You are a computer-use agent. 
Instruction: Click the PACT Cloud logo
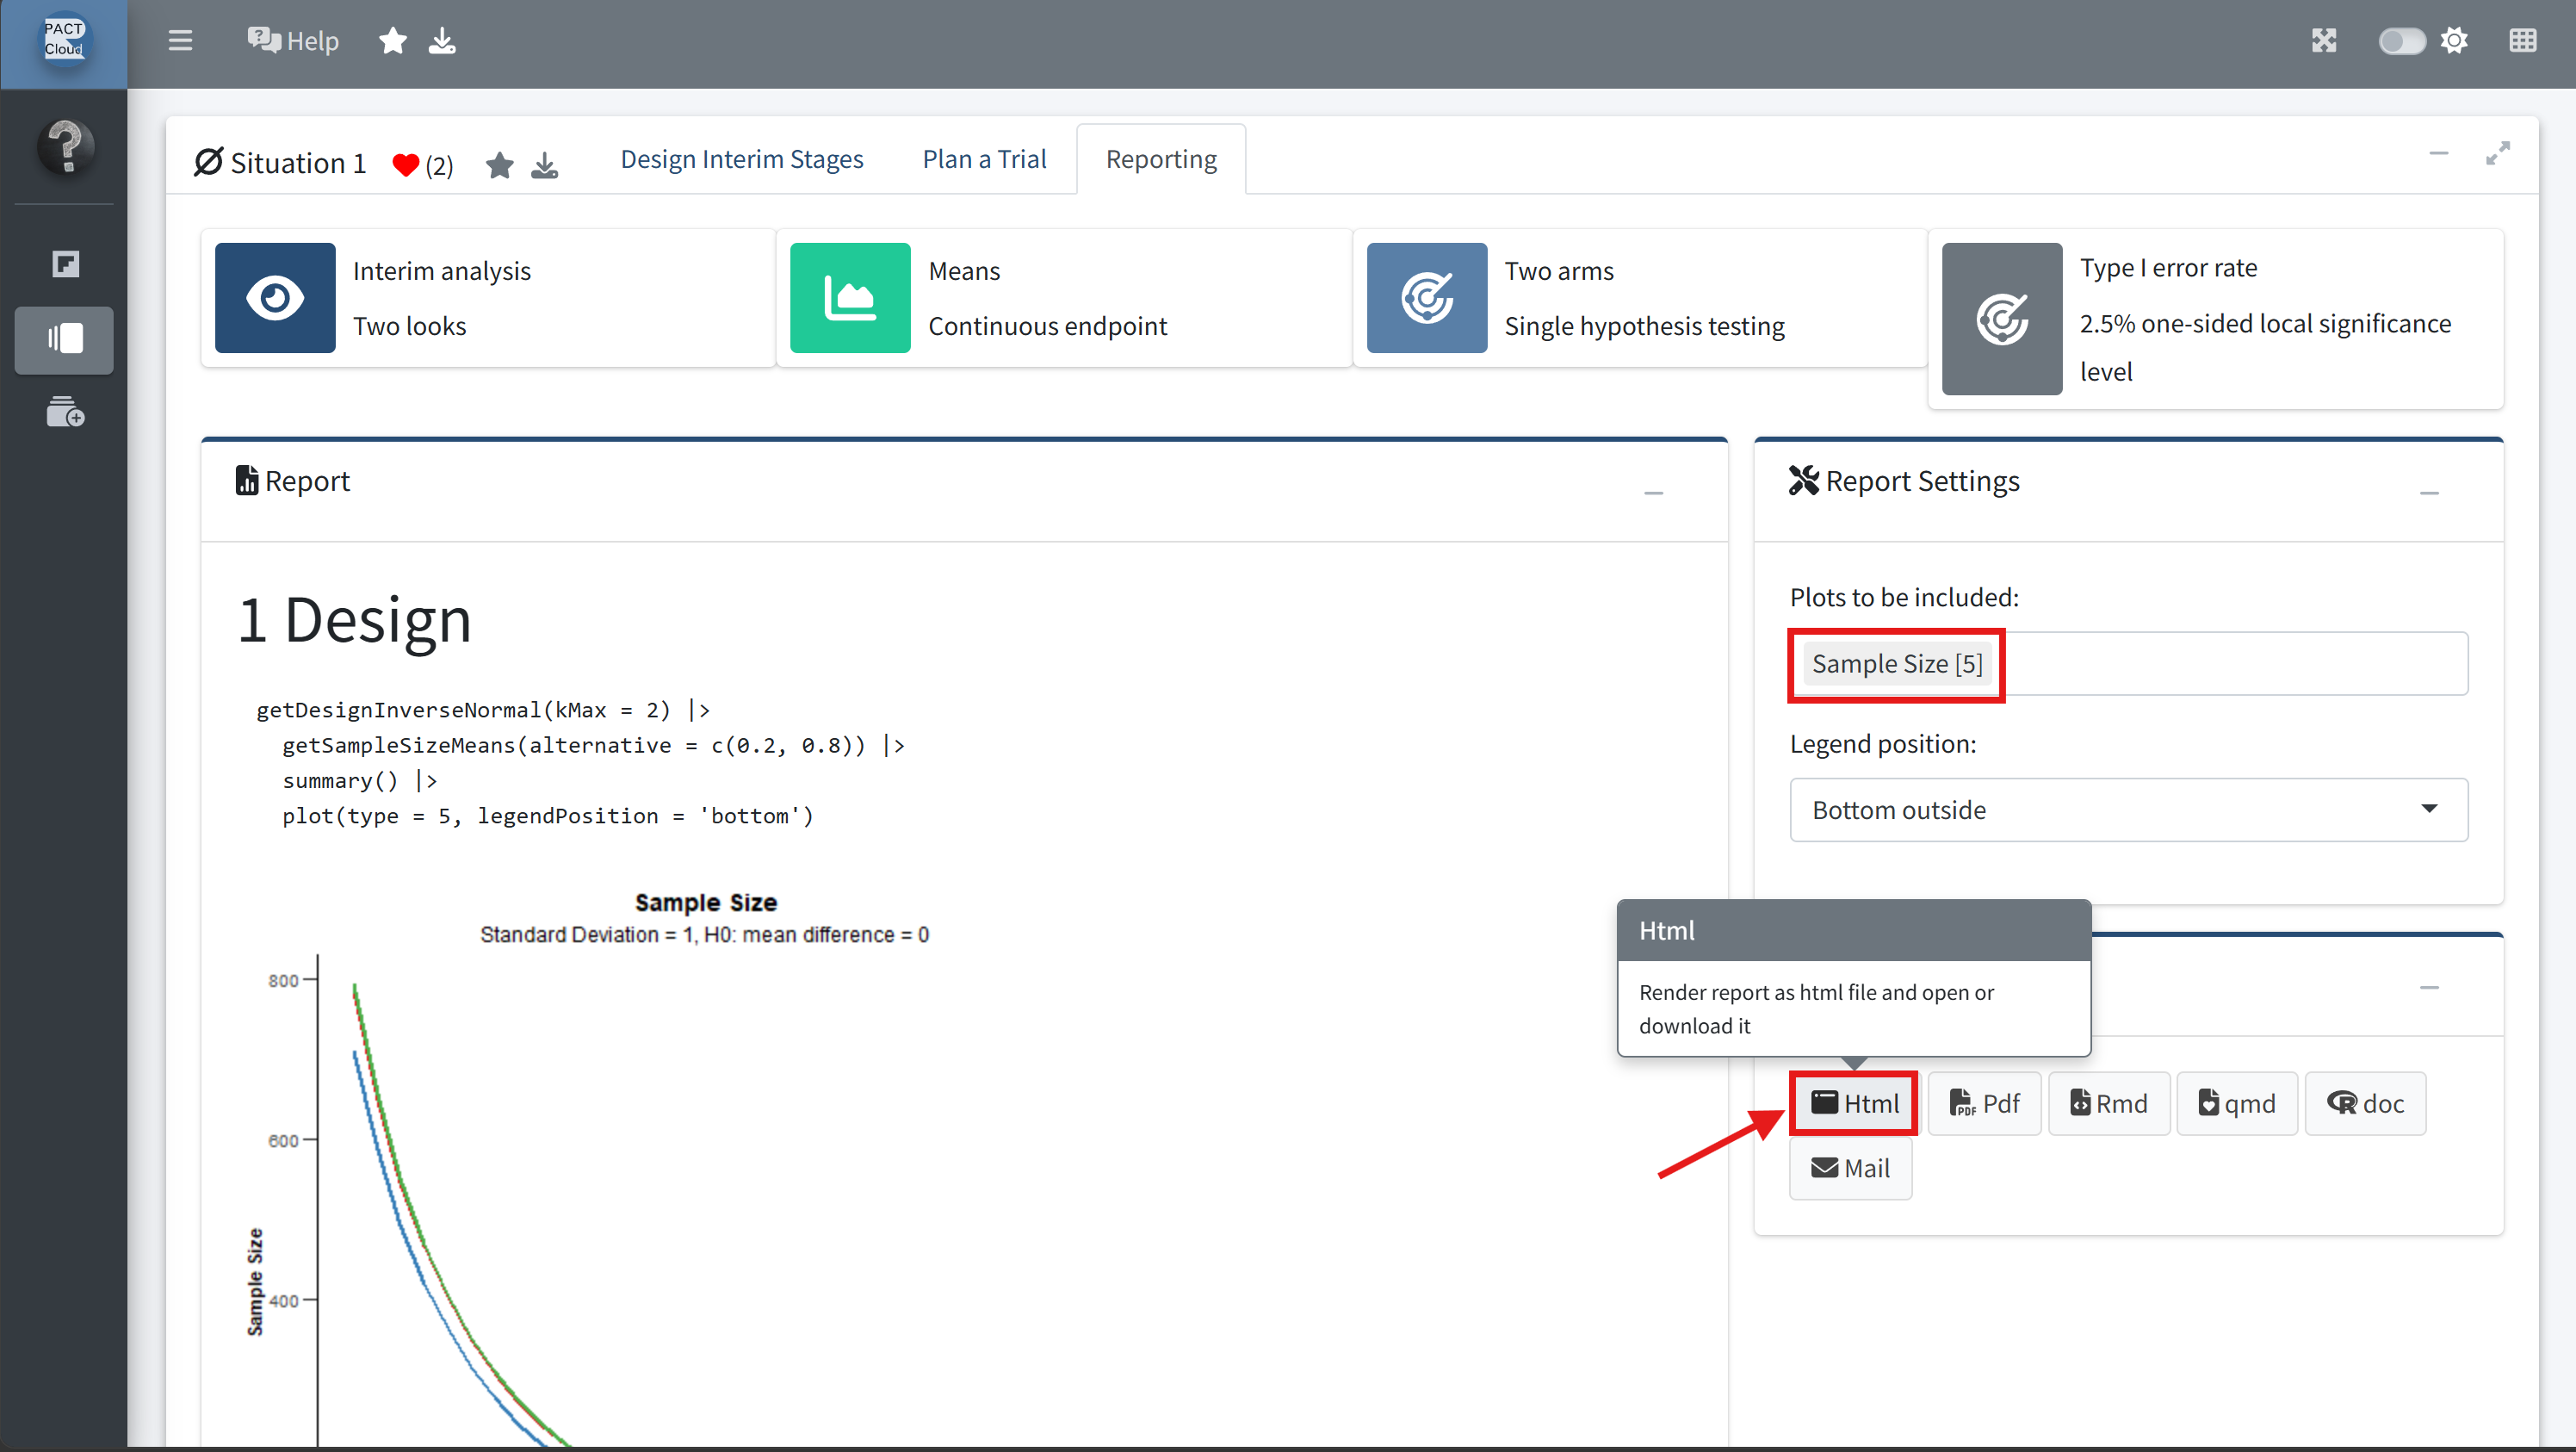click(64, 40)
